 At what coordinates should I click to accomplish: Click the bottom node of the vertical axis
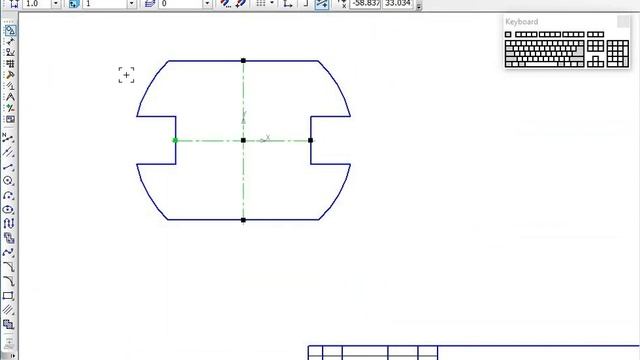[x=243, y=220]
